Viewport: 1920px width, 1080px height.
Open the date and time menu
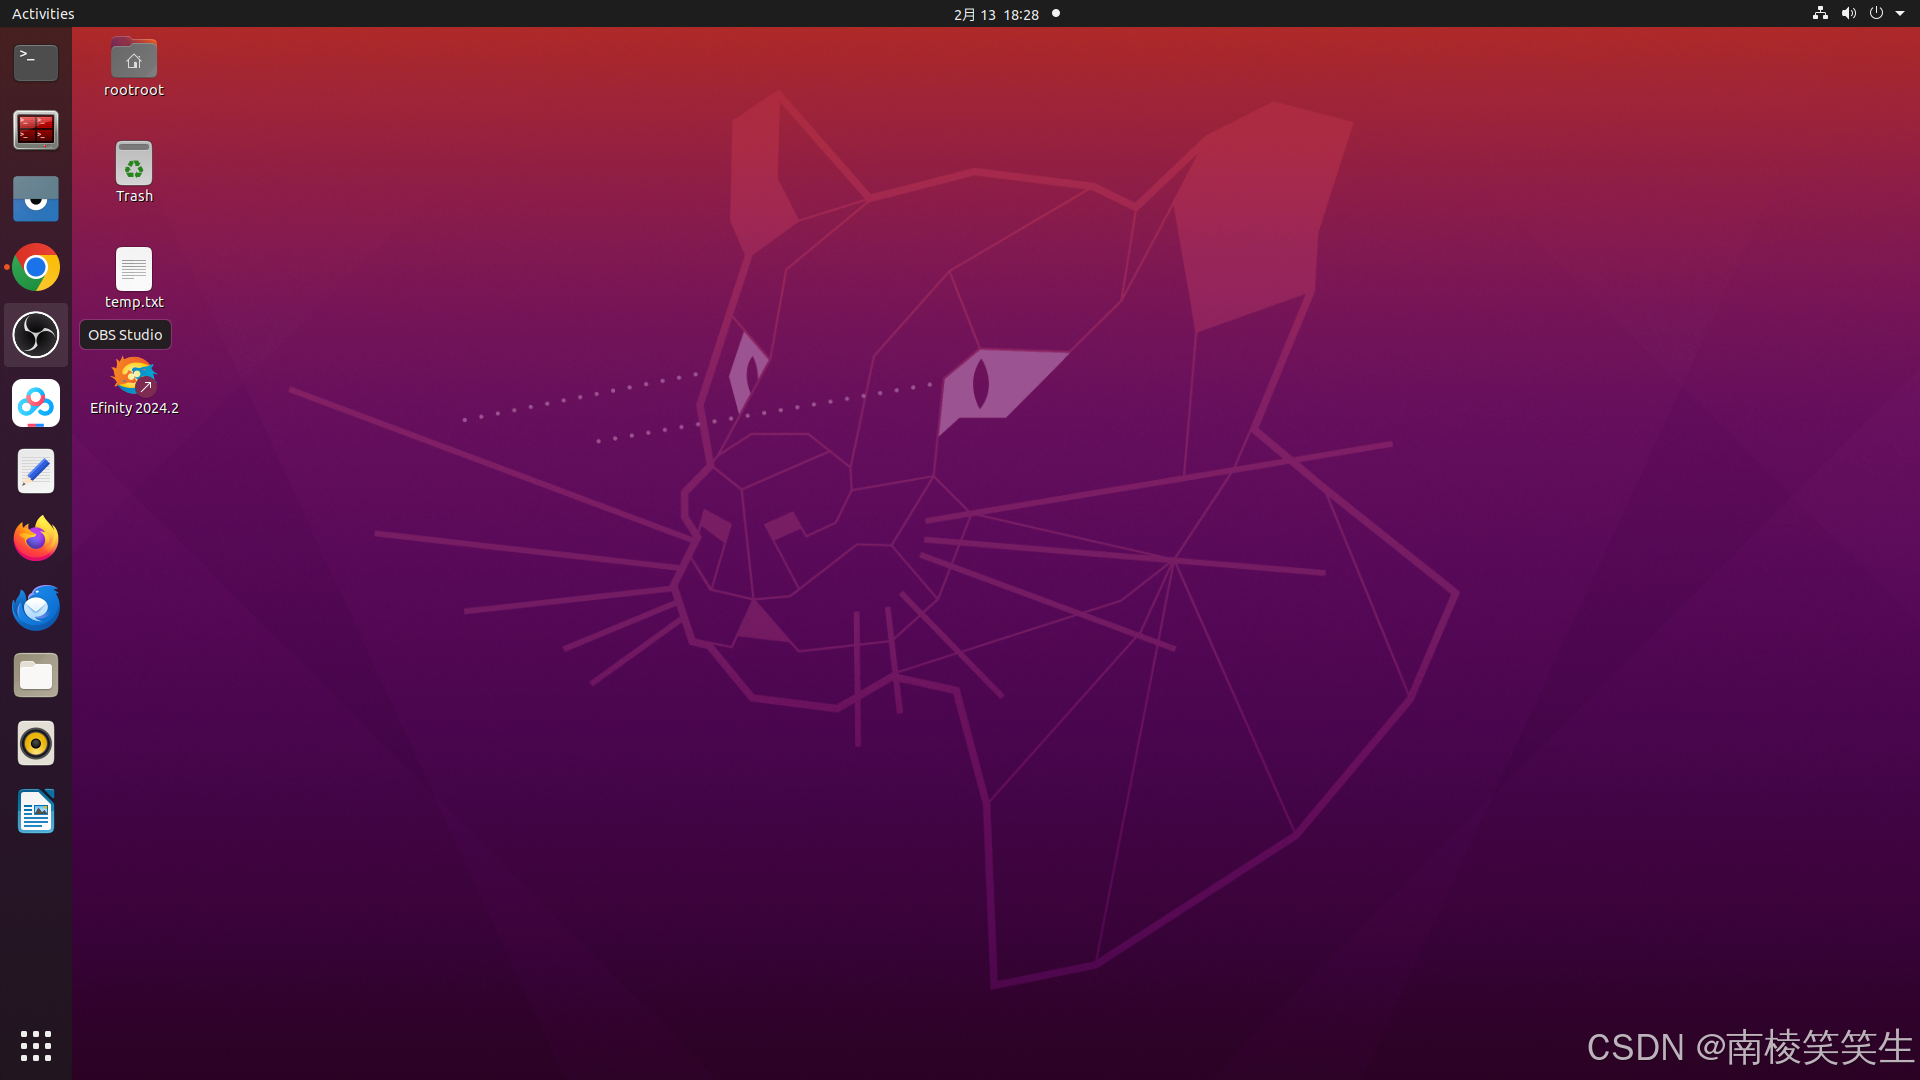coord(996,14)
